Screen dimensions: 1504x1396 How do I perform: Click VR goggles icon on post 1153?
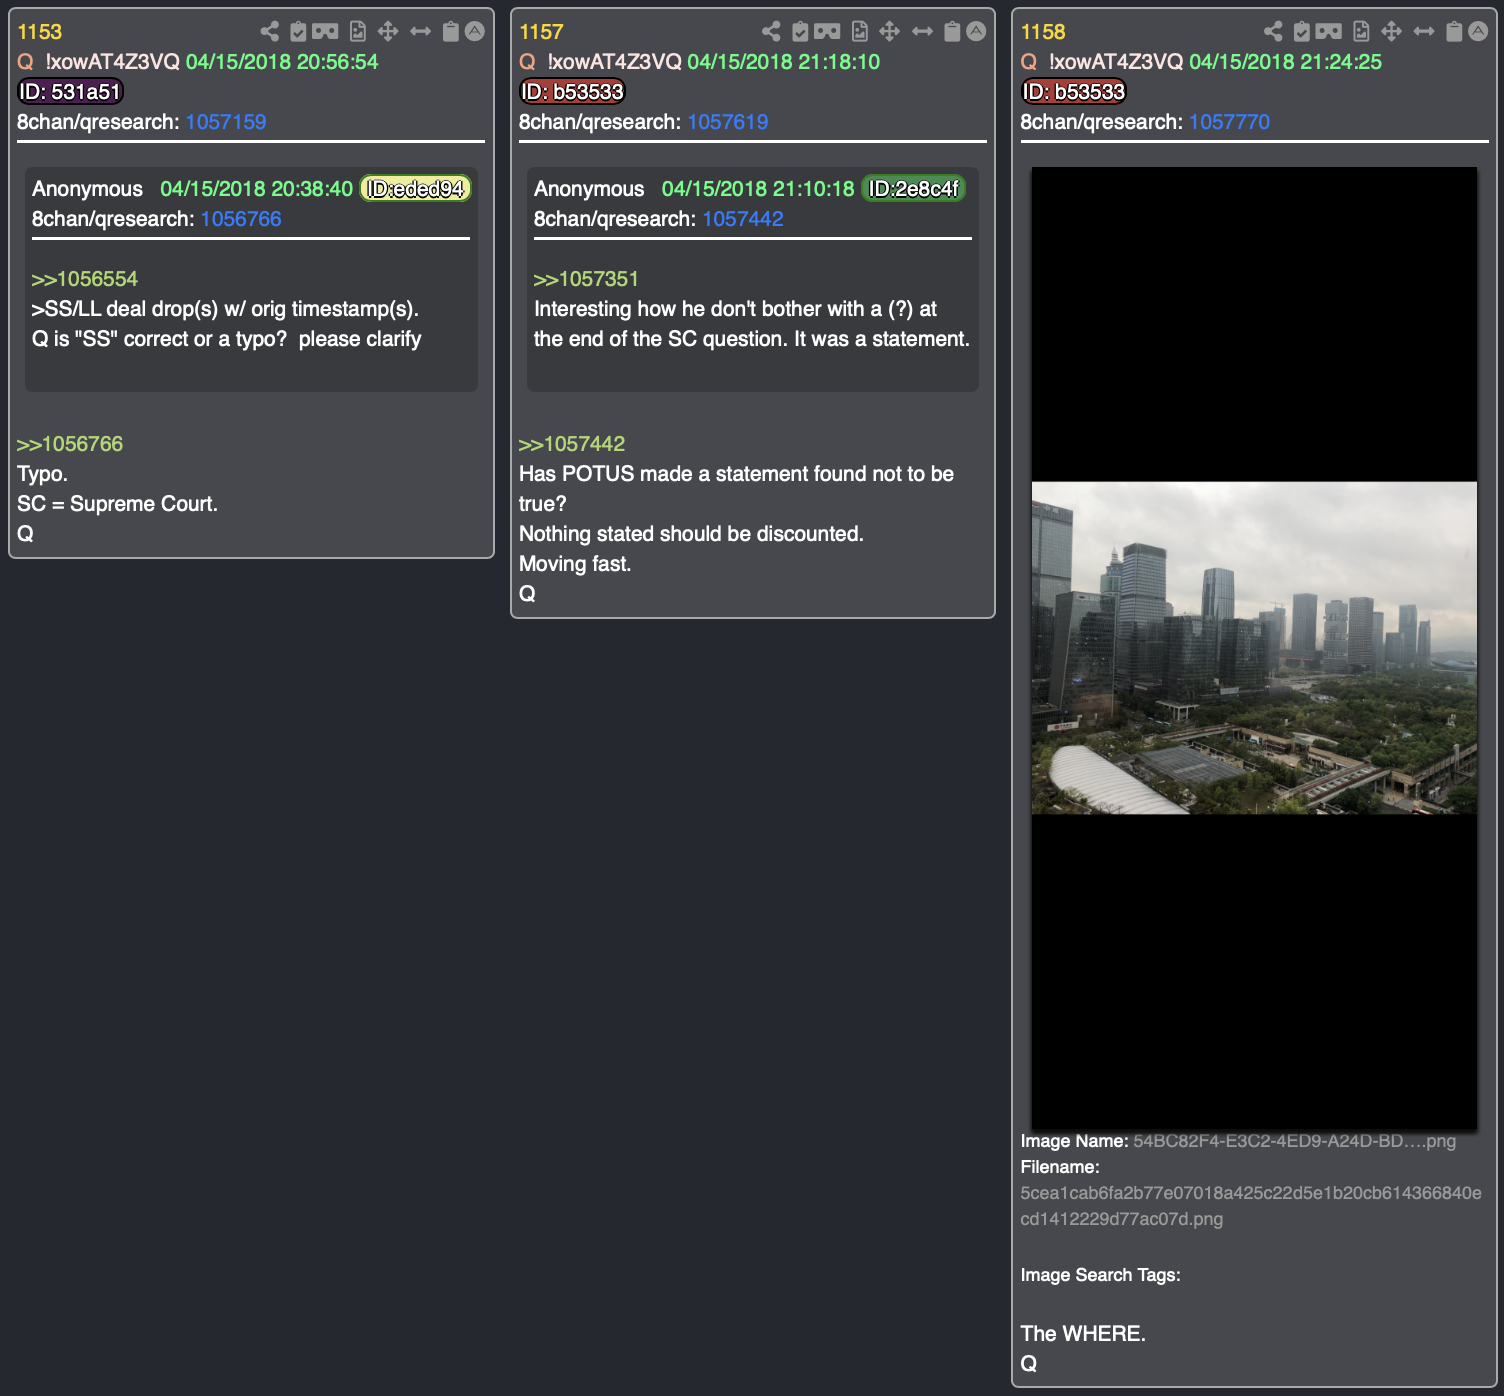click(325, 32)
